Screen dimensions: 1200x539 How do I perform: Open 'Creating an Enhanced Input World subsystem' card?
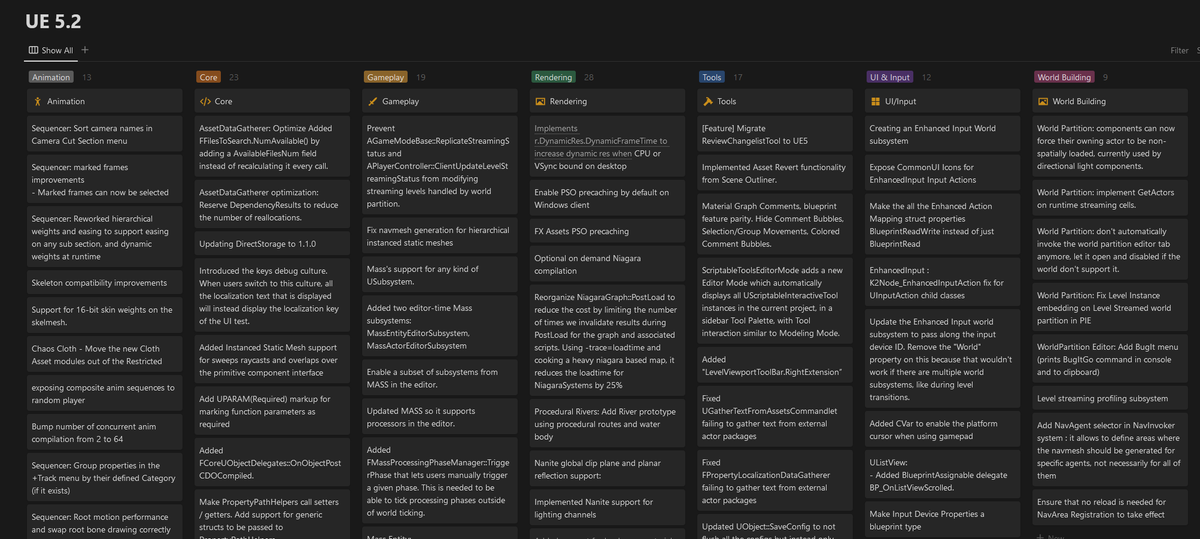tap(943, 135)
